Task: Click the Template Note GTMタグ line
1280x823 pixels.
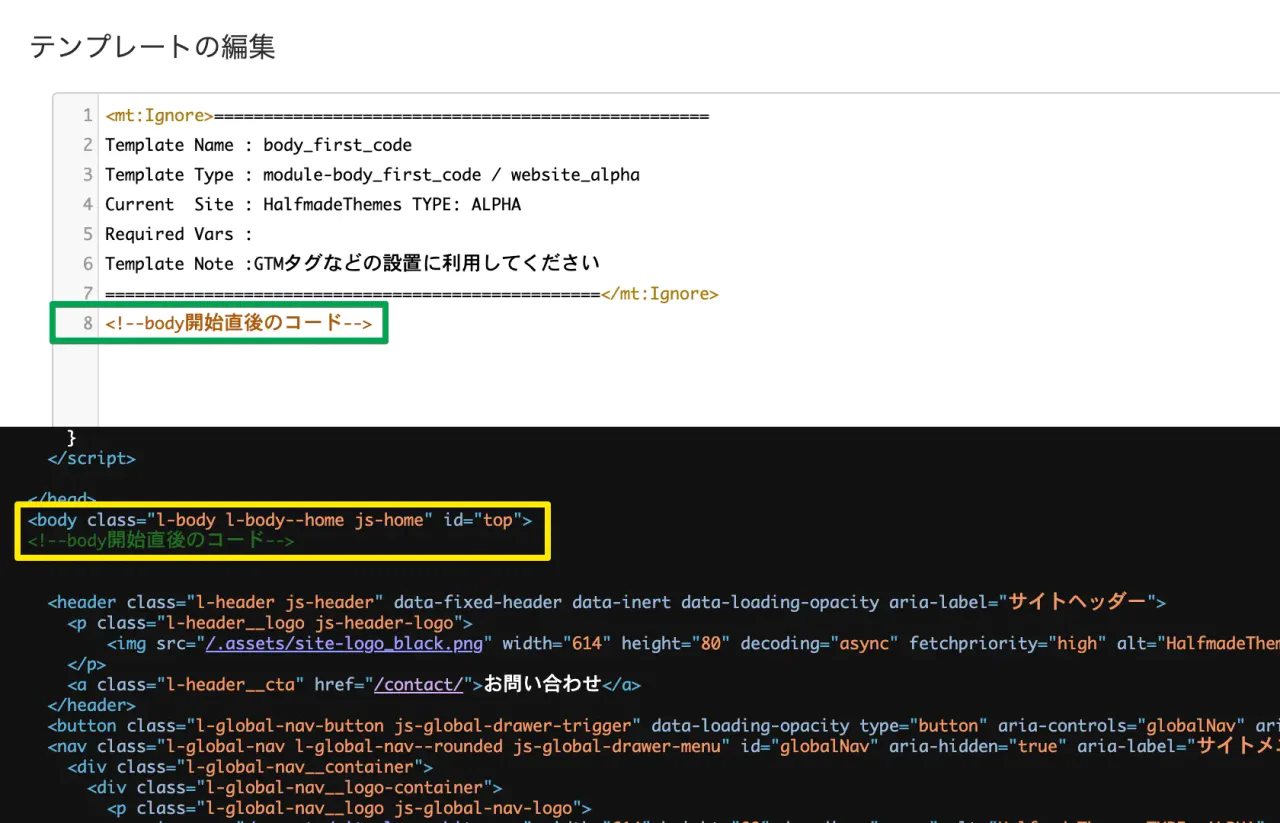Action: [352, 264]
